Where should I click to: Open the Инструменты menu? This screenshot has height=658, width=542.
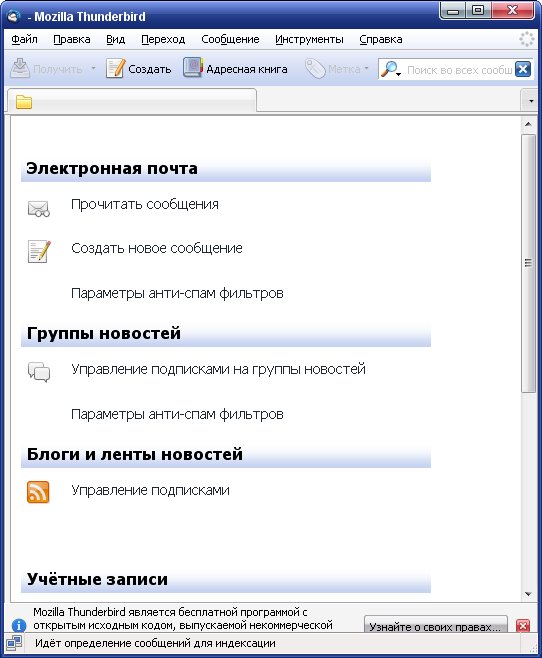pyautogui.click(x=309, y=39)
